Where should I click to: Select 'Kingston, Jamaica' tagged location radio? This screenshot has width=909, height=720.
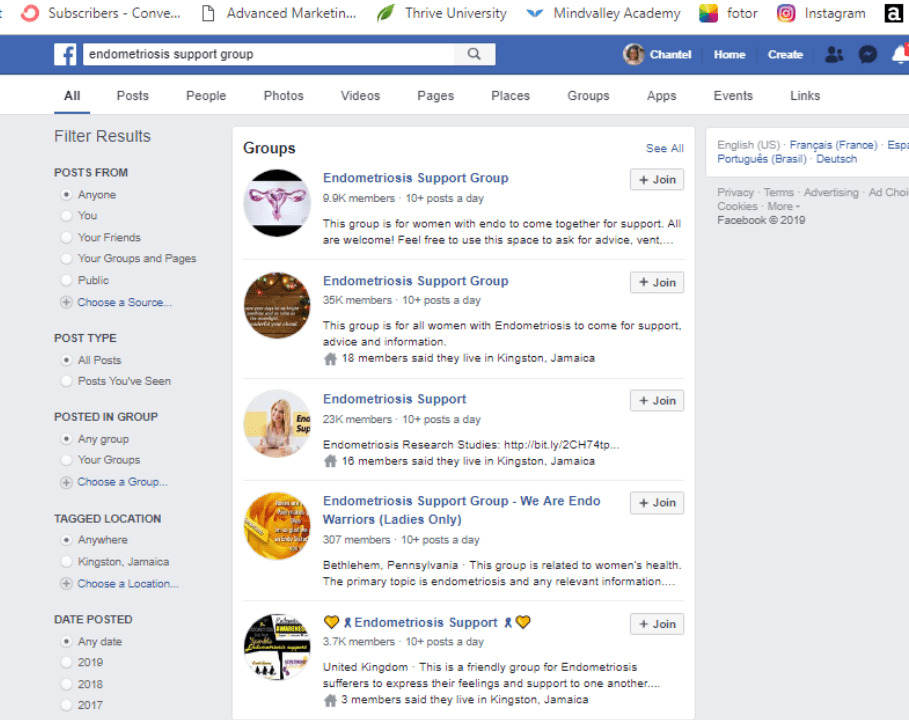66,562
